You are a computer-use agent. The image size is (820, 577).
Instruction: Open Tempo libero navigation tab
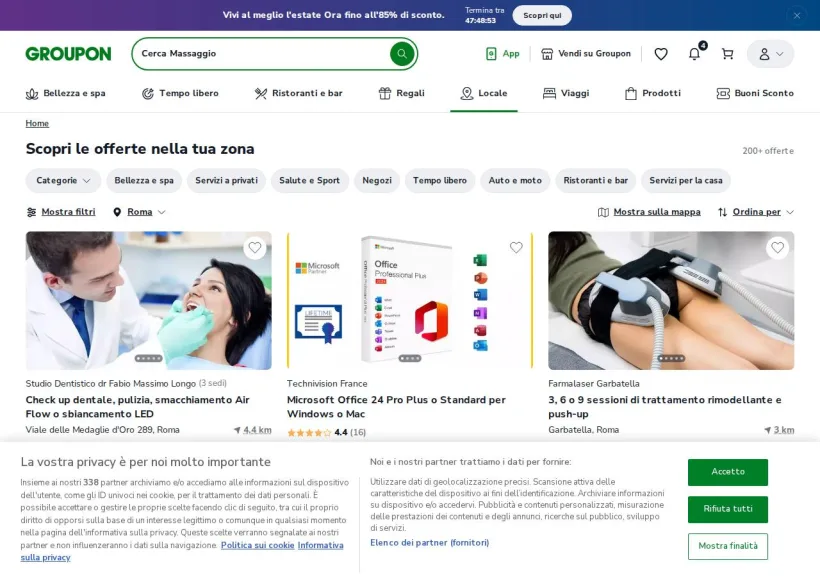coord(180,93)
